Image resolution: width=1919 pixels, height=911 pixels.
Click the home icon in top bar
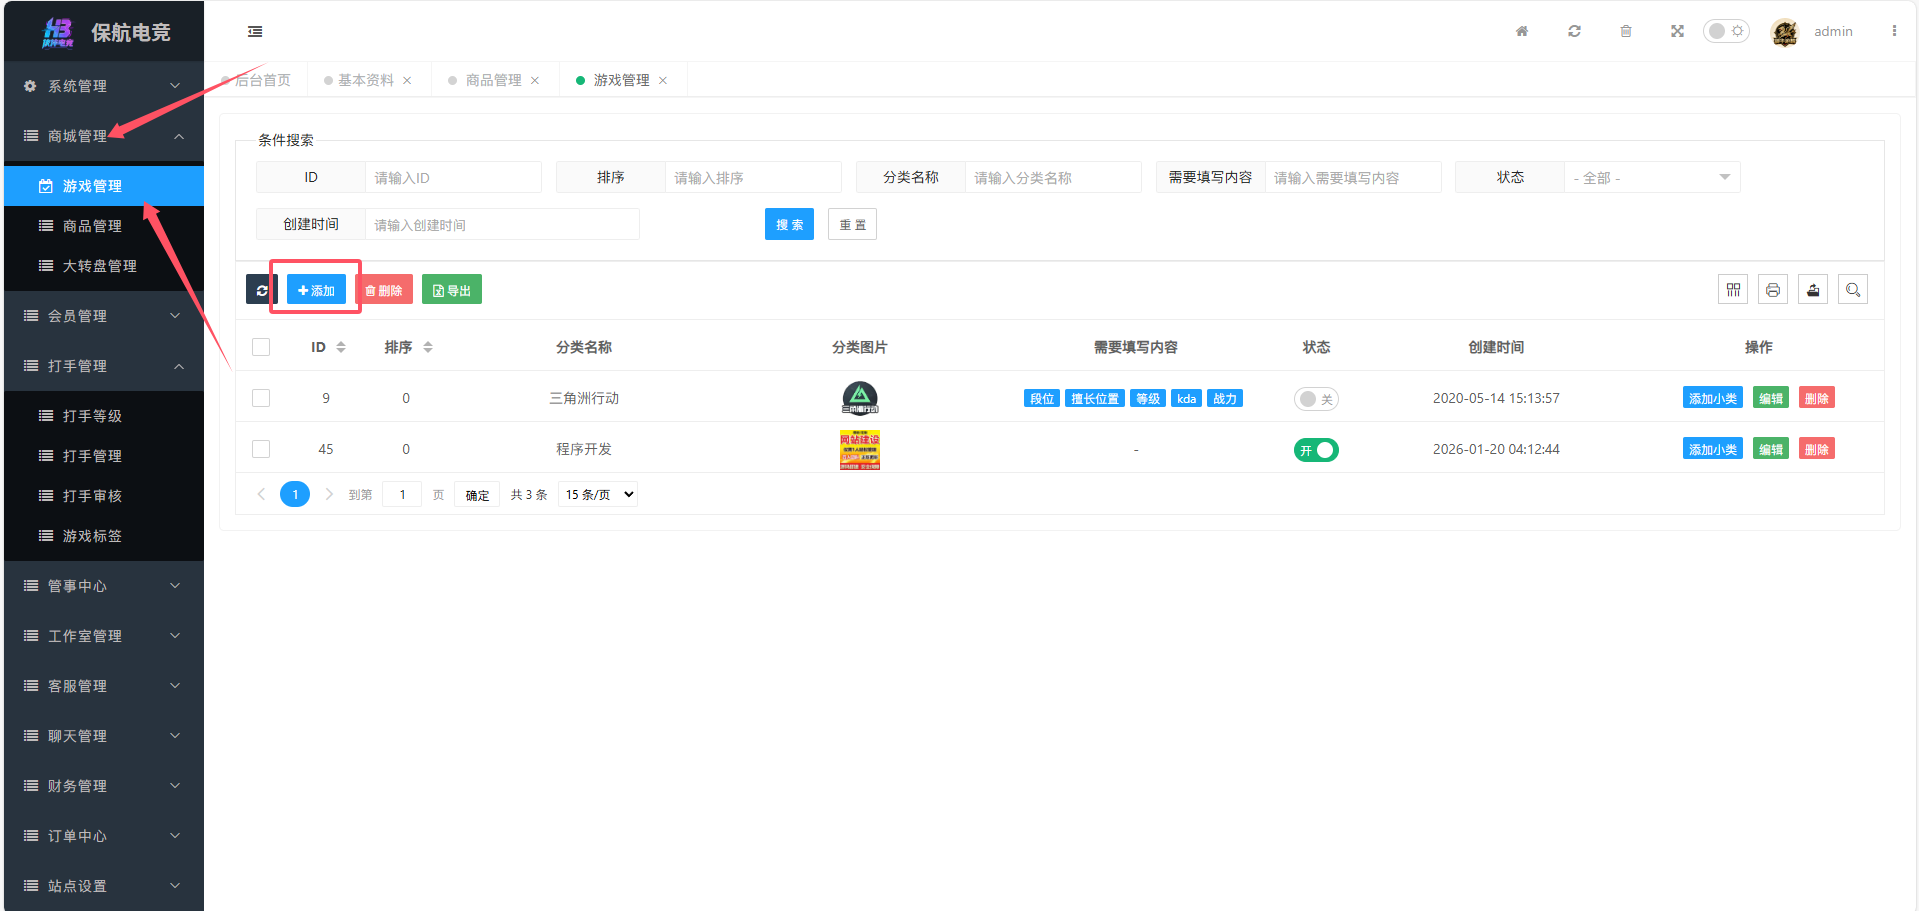[1522, 32]
